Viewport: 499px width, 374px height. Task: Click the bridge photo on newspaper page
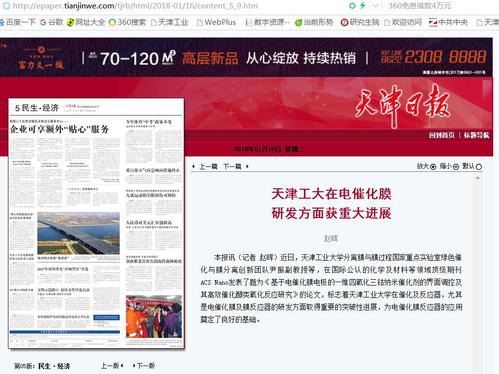point(78,233)
